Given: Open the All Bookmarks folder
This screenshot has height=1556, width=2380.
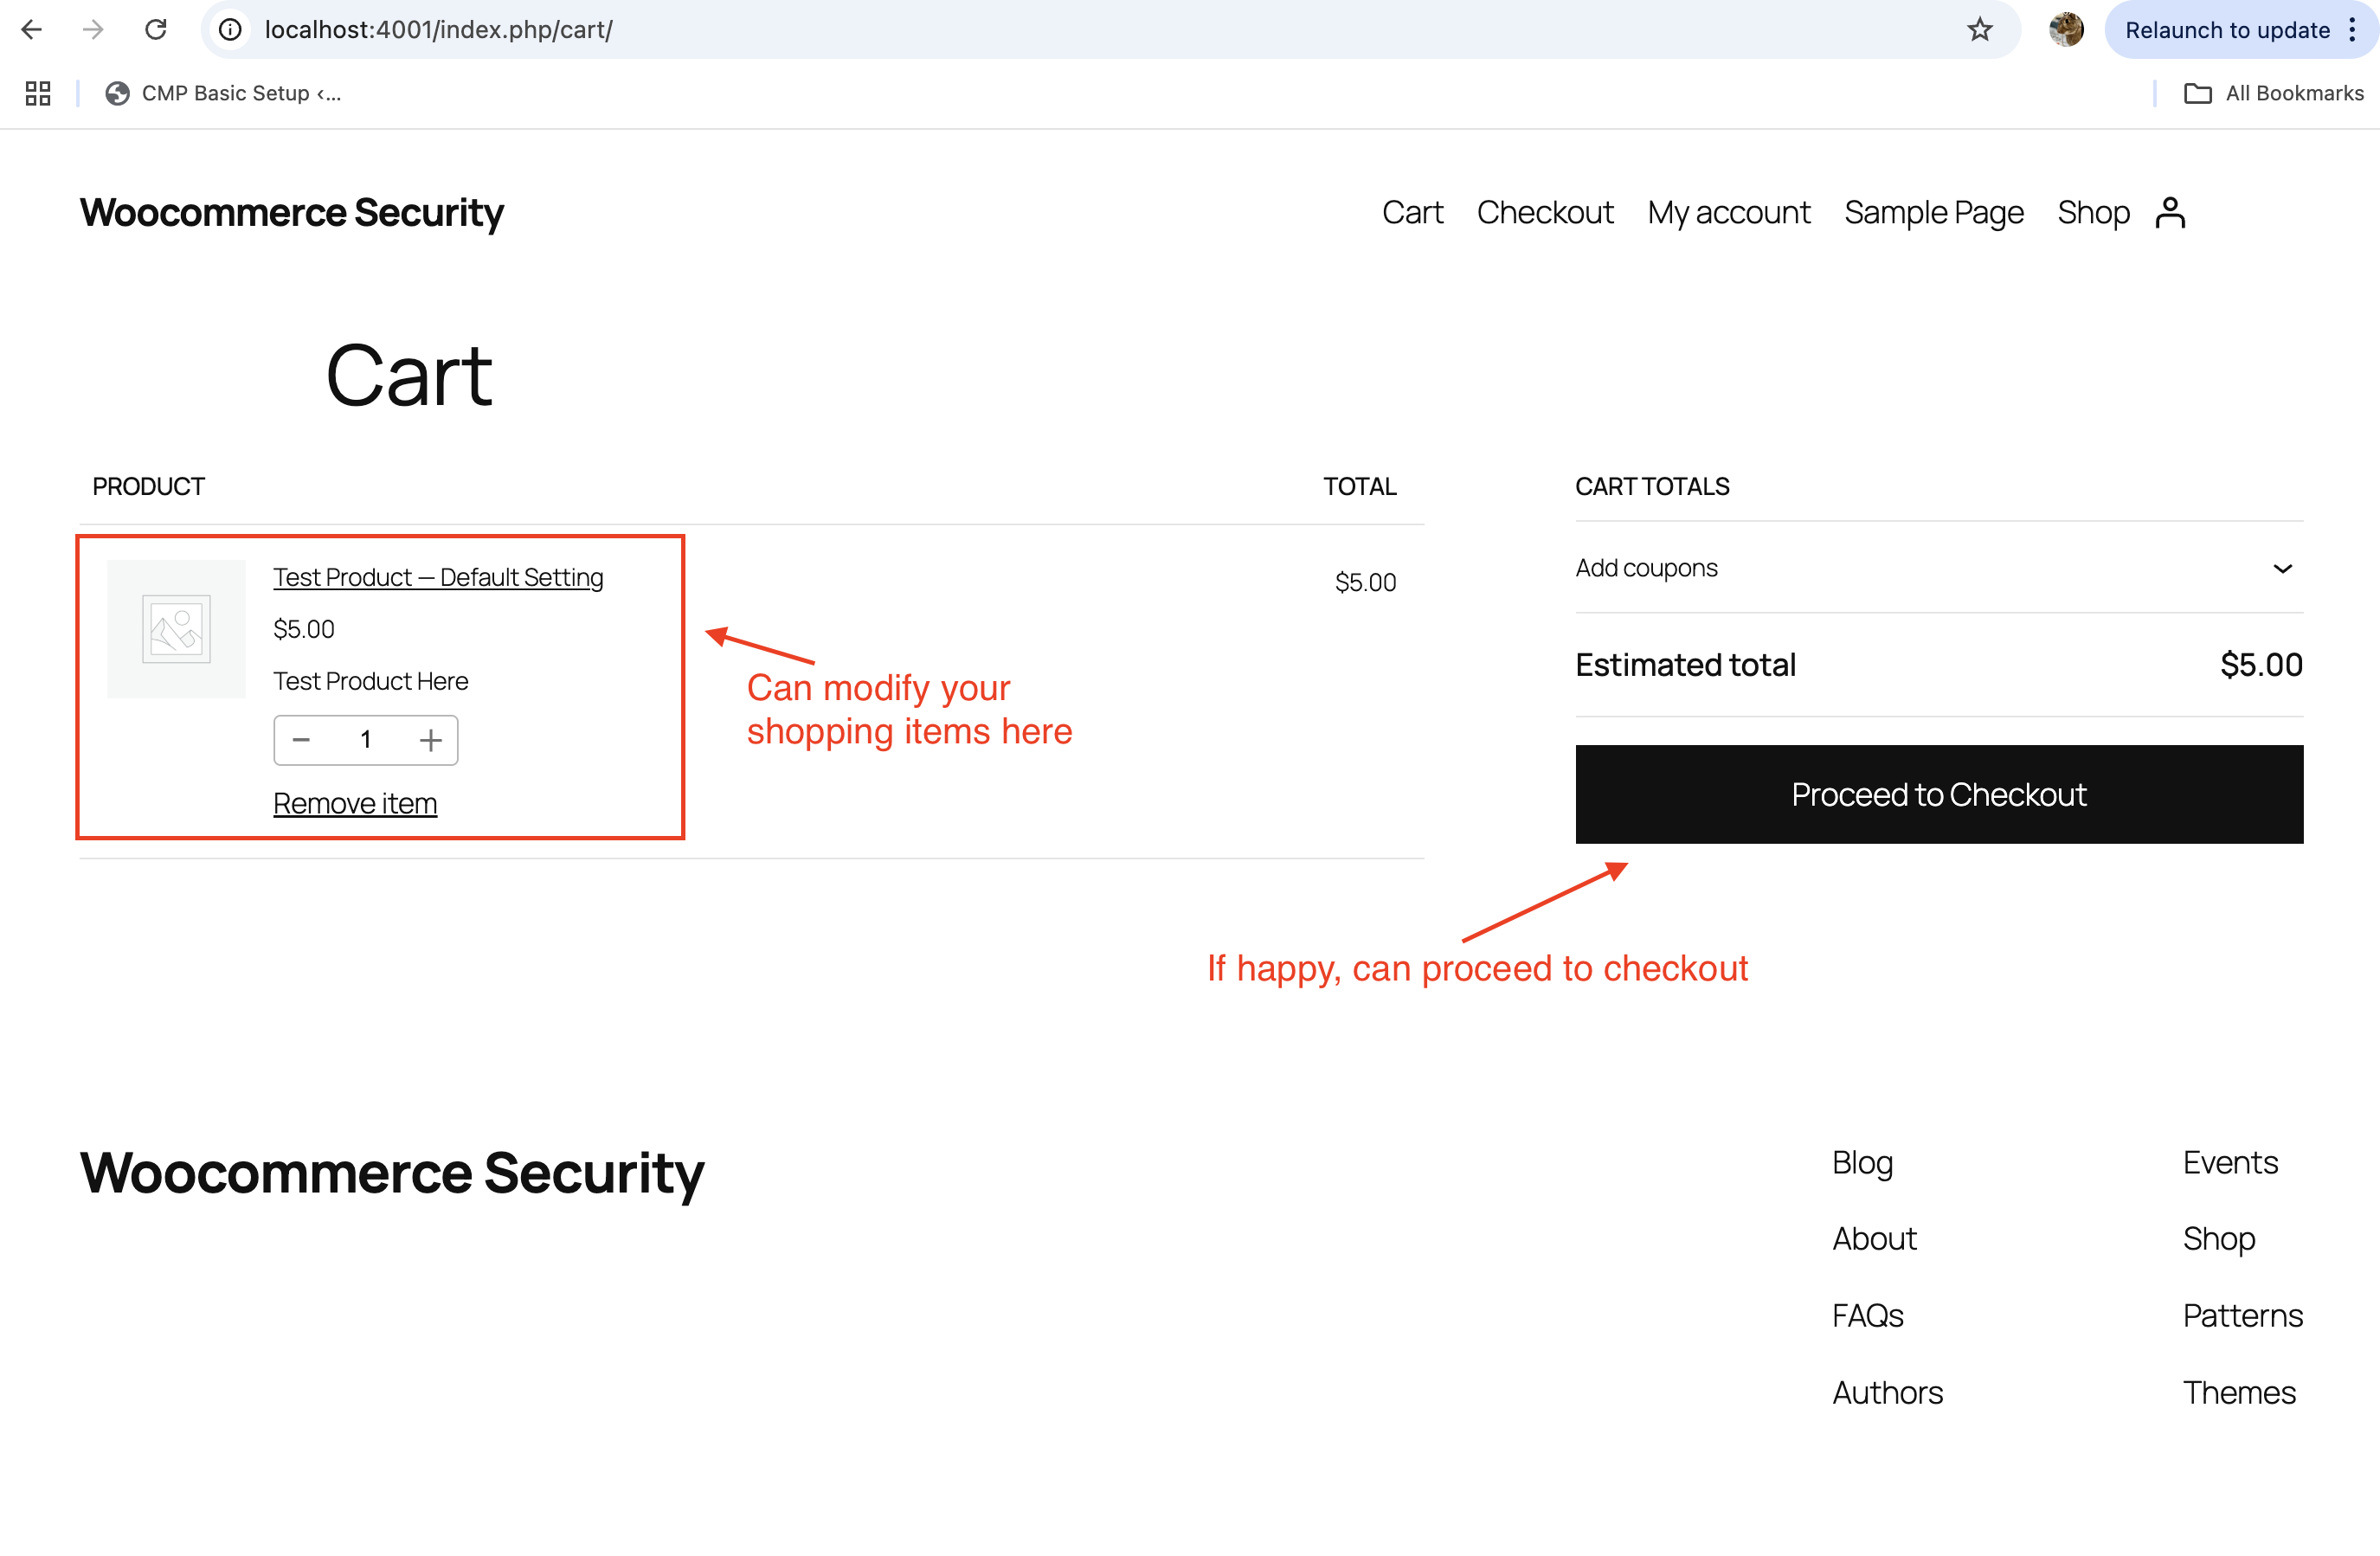Looking at the screenshot, I should 2274,92.
